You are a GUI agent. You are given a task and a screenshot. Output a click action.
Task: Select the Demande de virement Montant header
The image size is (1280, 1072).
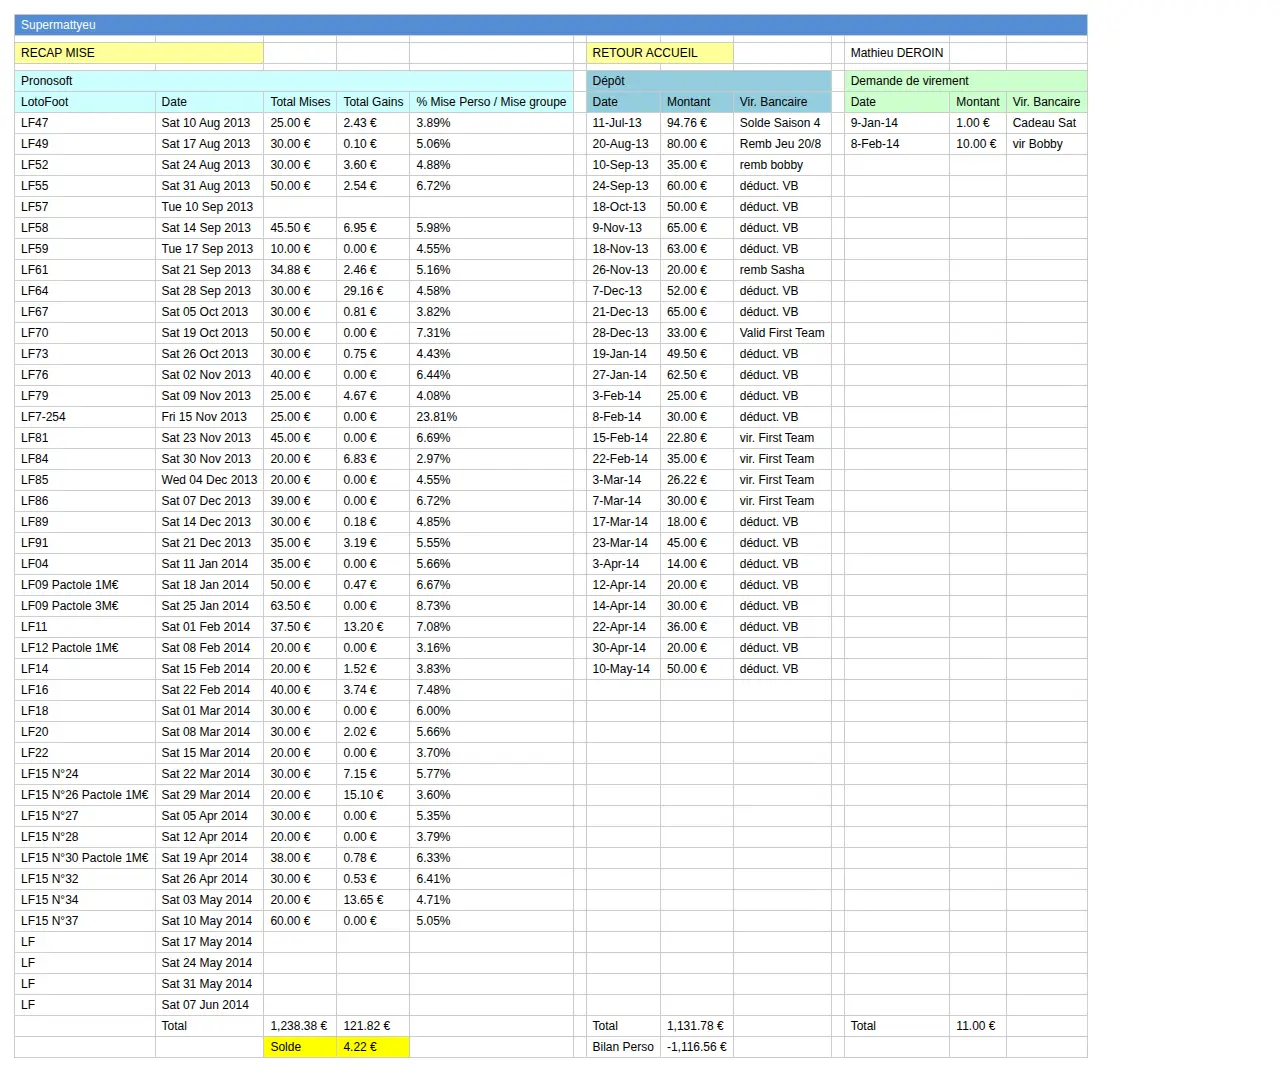[978, 102]
